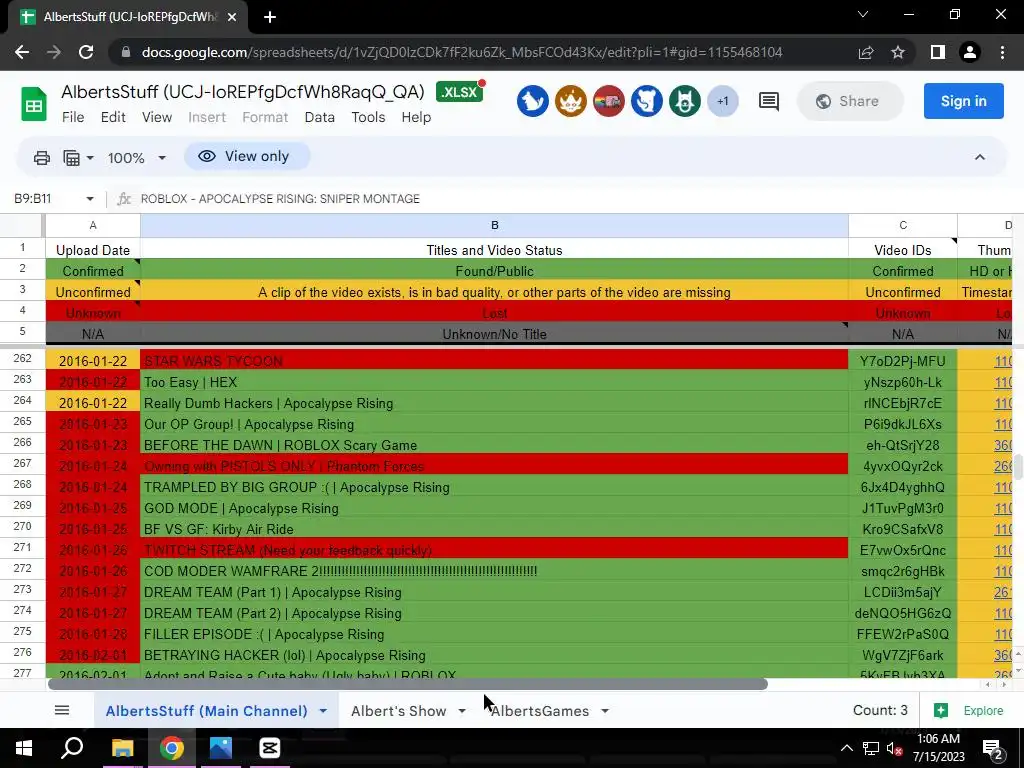Viewport: 1024px width, 768px height.
Task: Click the share page icon in address bar
Action: click(x=866, y=52)
